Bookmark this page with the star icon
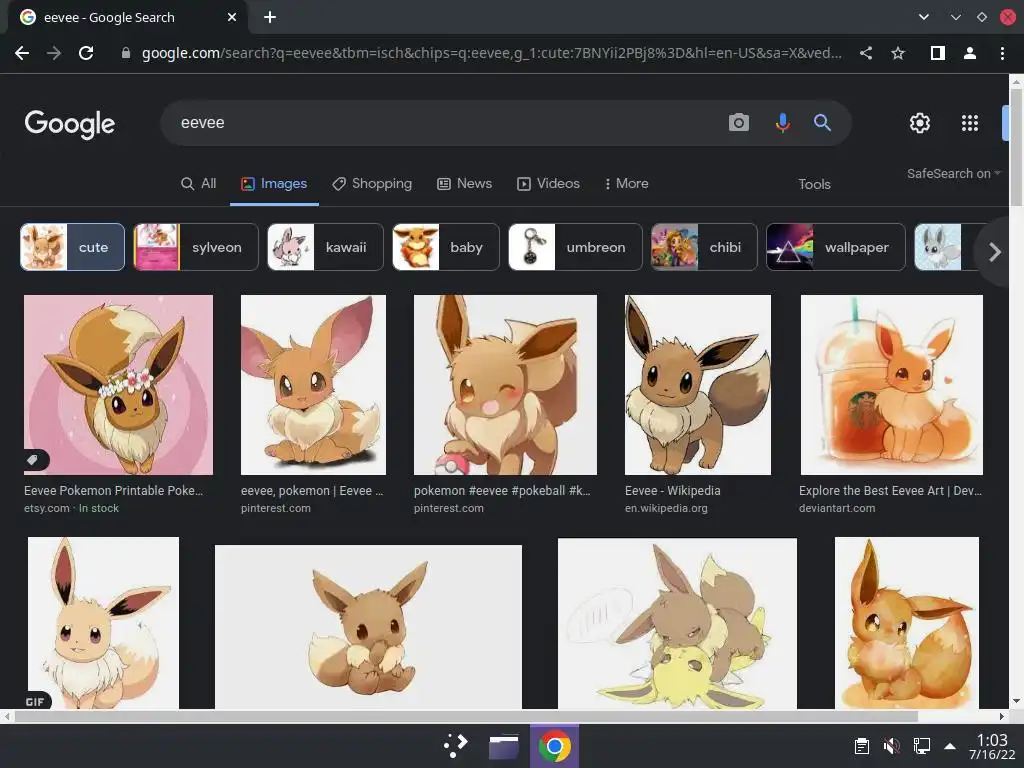The height and width of the screenshot is (768, 1024). (x=898, y=53)
